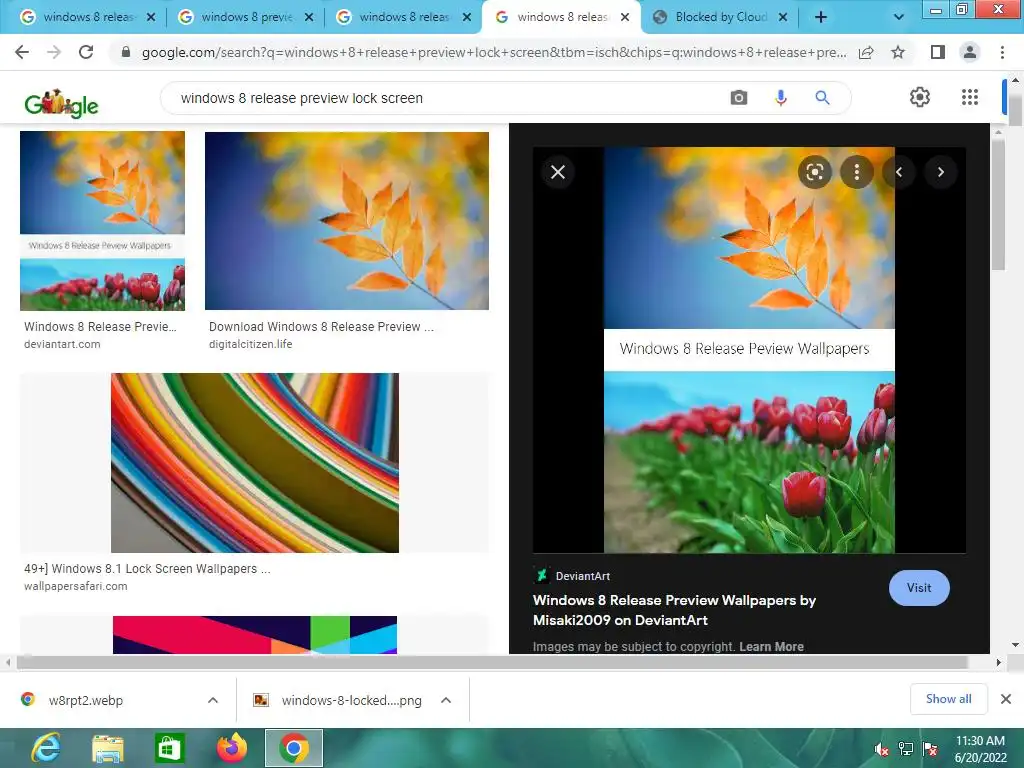Viewport: 1024px width, 768px height.
Task: Expand options for w8rpt2.webp download
Action: [212, 700]
